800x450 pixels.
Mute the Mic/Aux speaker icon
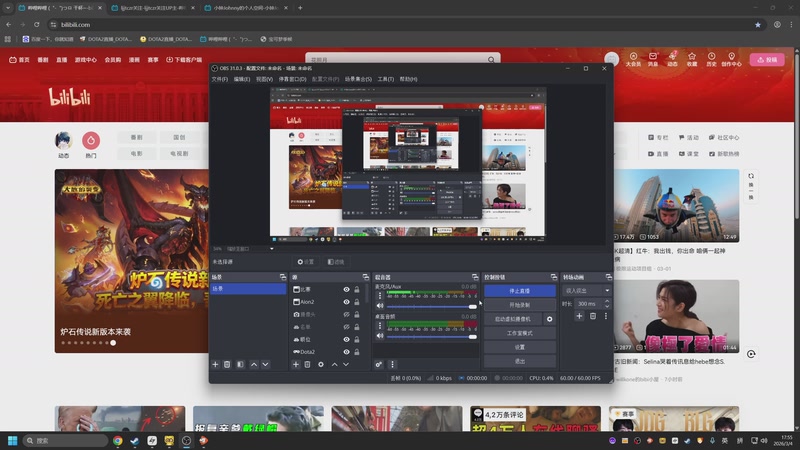click(379, 306)
